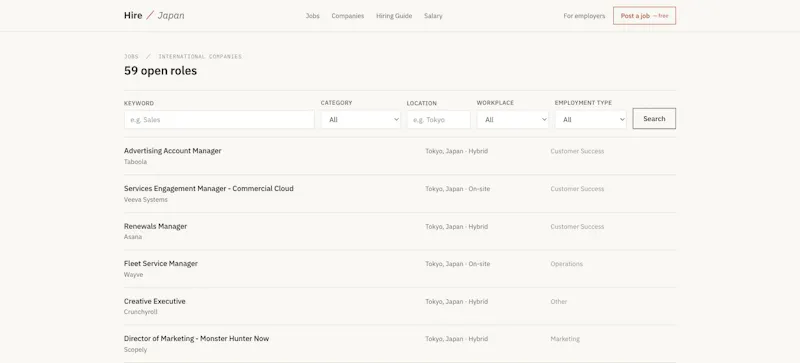Visit the Salary page

[x=433, y=16]
